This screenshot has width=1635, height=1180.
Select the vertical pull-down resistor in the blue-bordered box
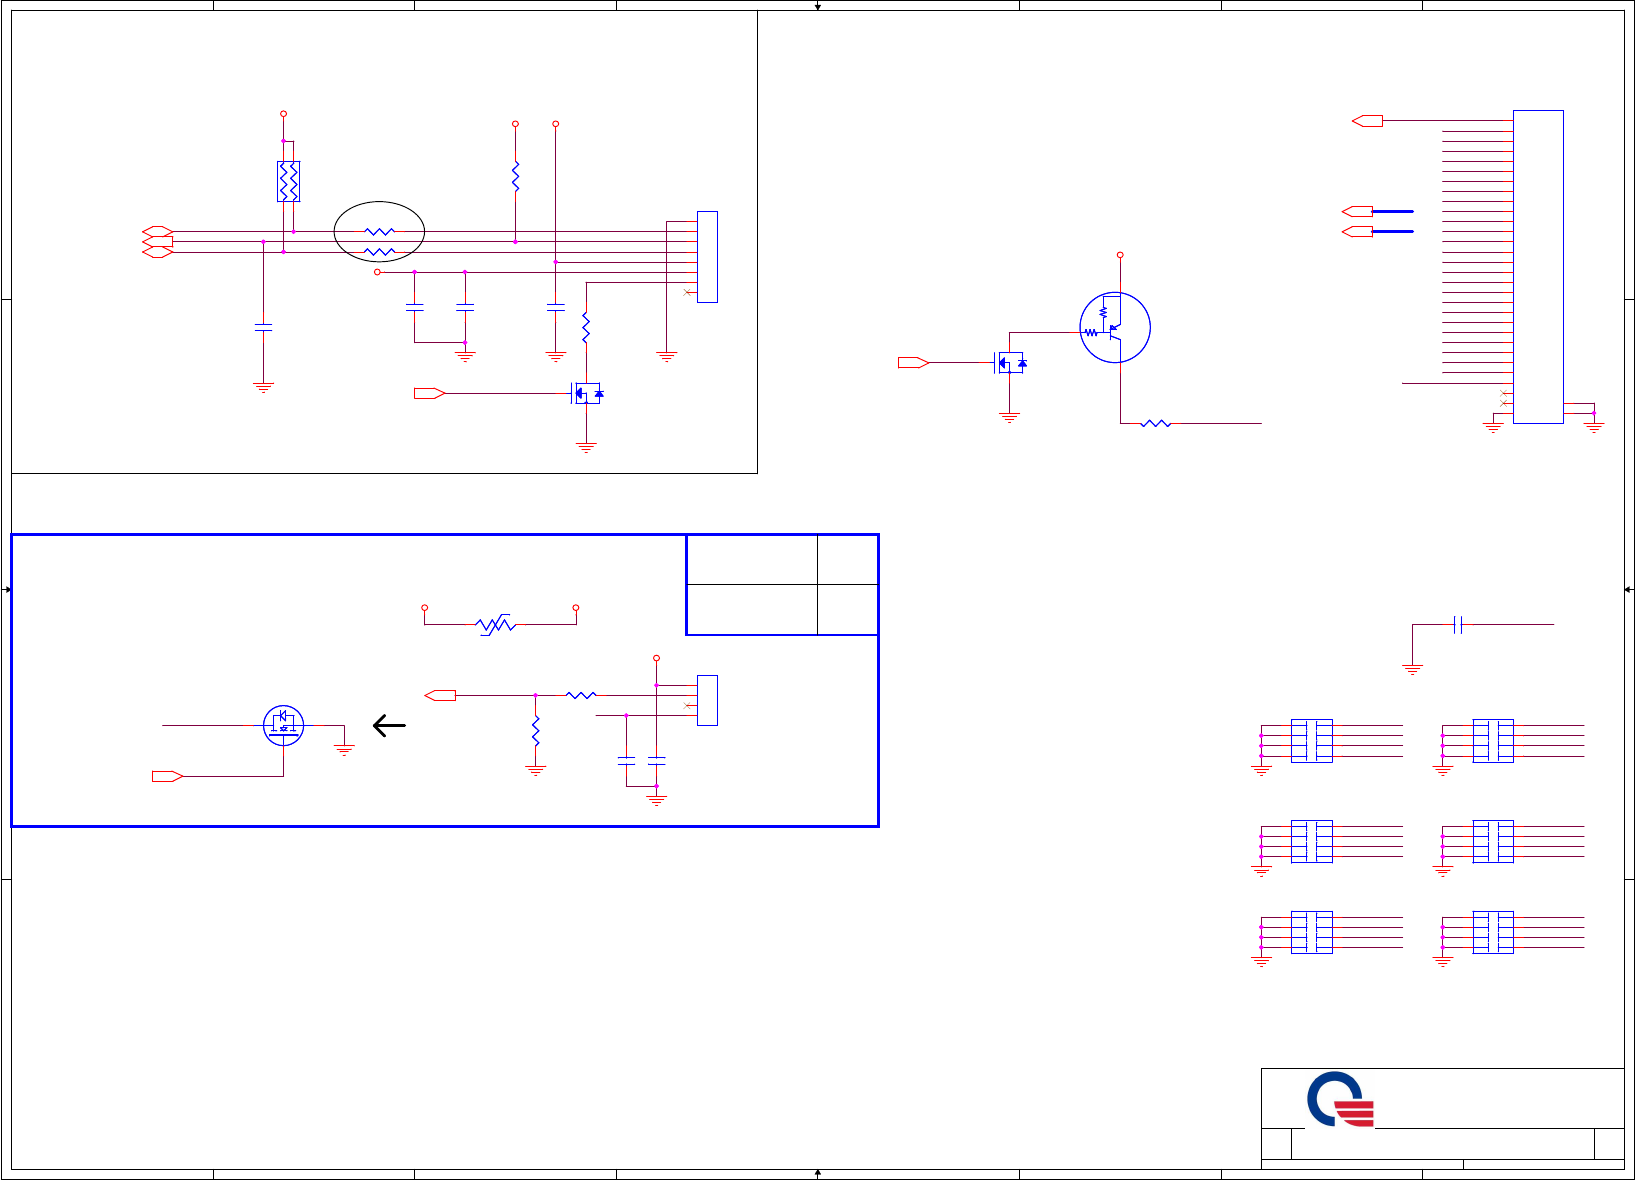(536, 731)
